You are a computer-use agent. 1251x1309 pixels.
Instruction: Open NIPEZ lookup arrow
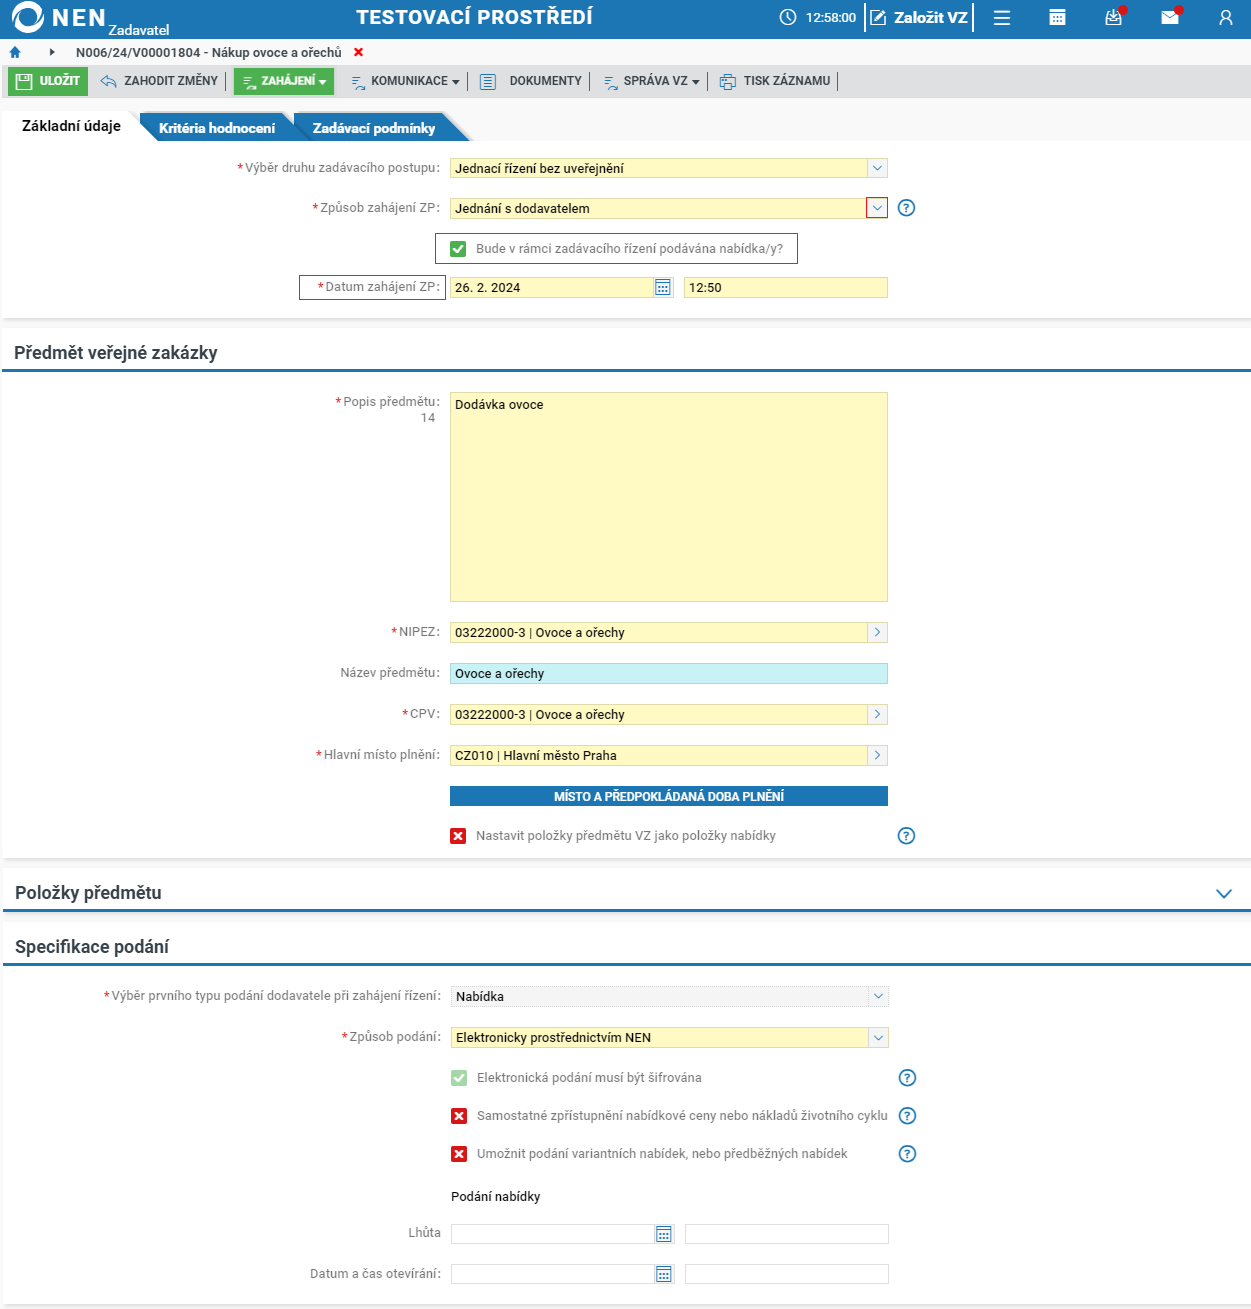click(x=877, y=632)
